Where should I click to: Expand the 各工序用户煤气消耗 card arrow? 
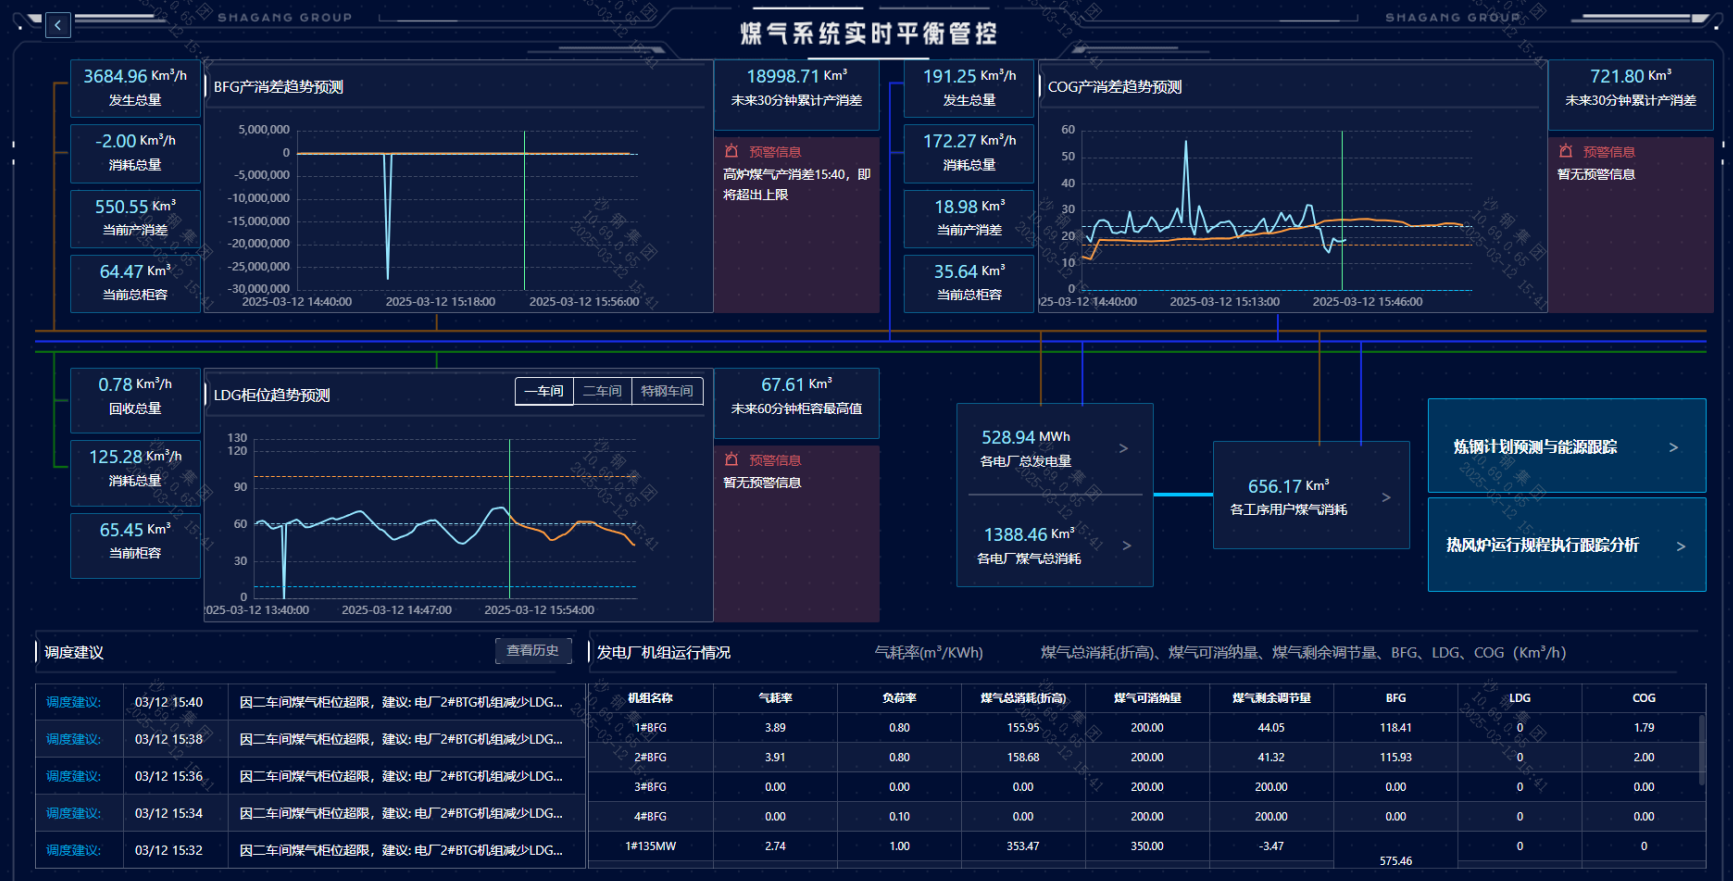pyautogui.click(x=1386, y=497)
